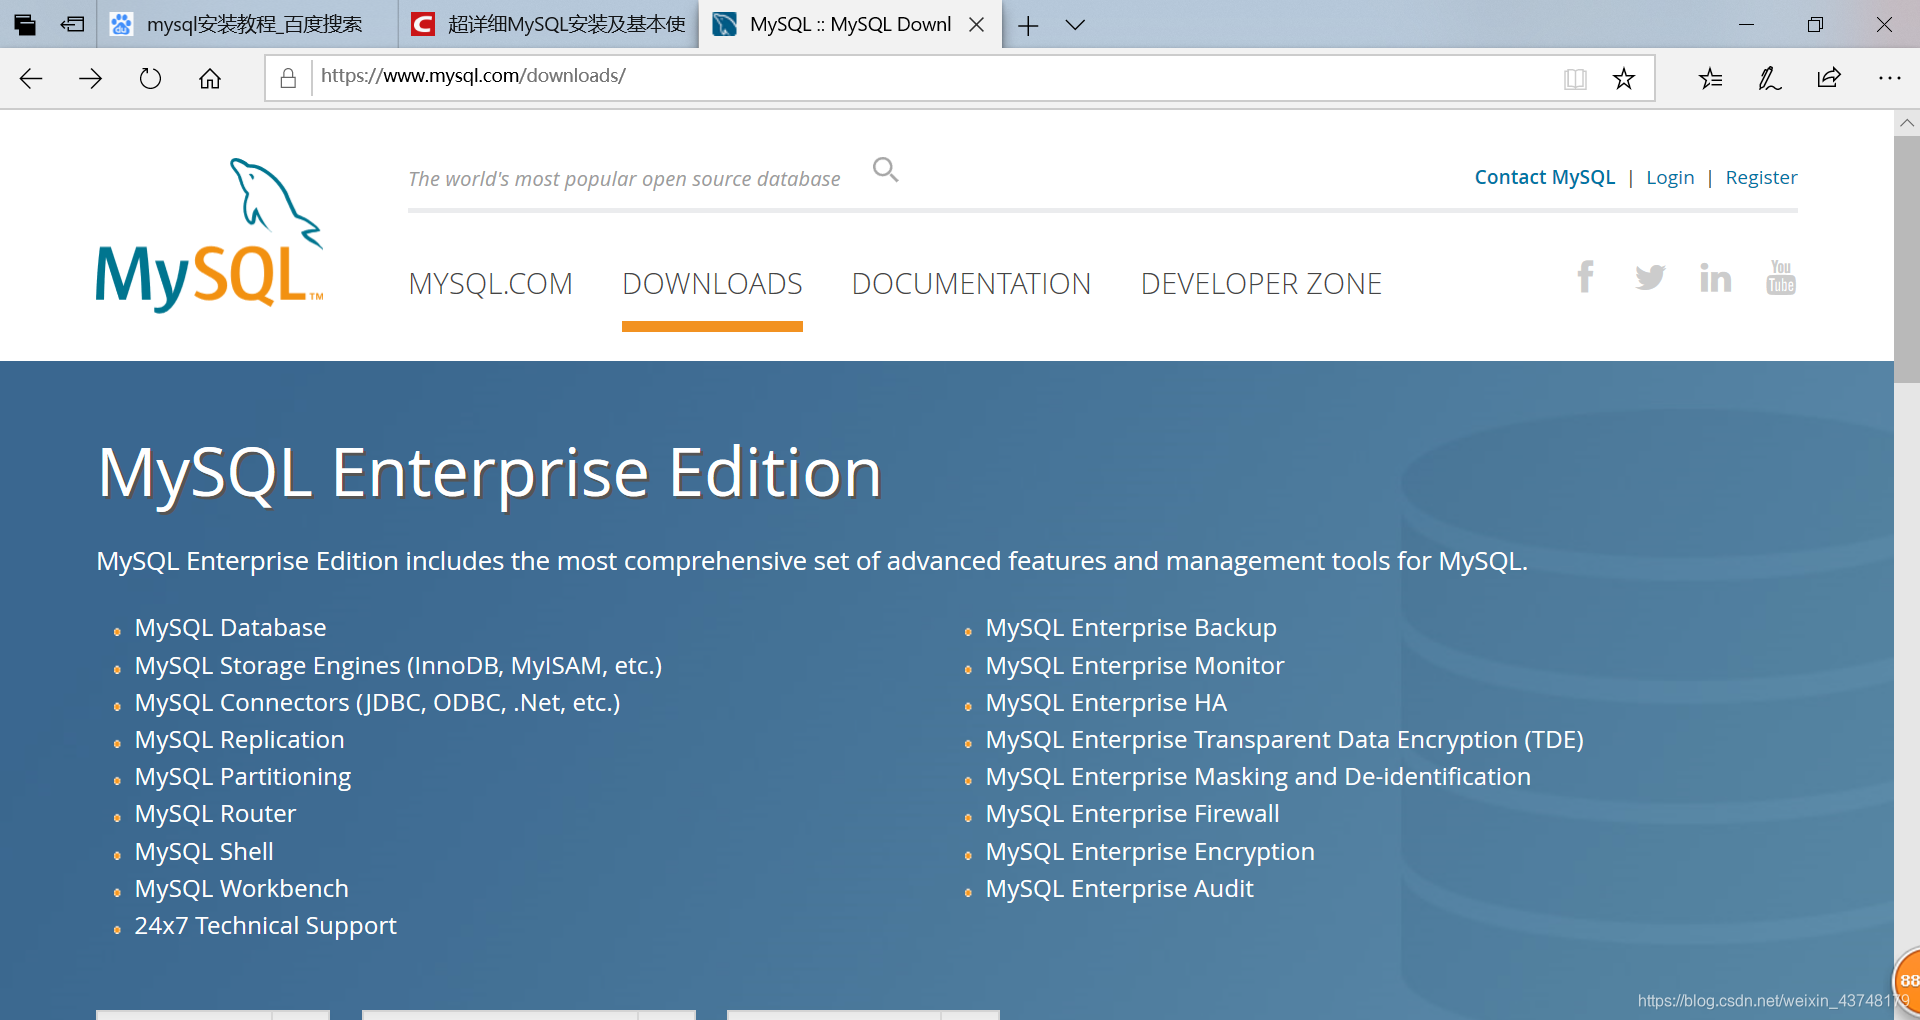Close the MySQL Downloads tab

(977, 25)
